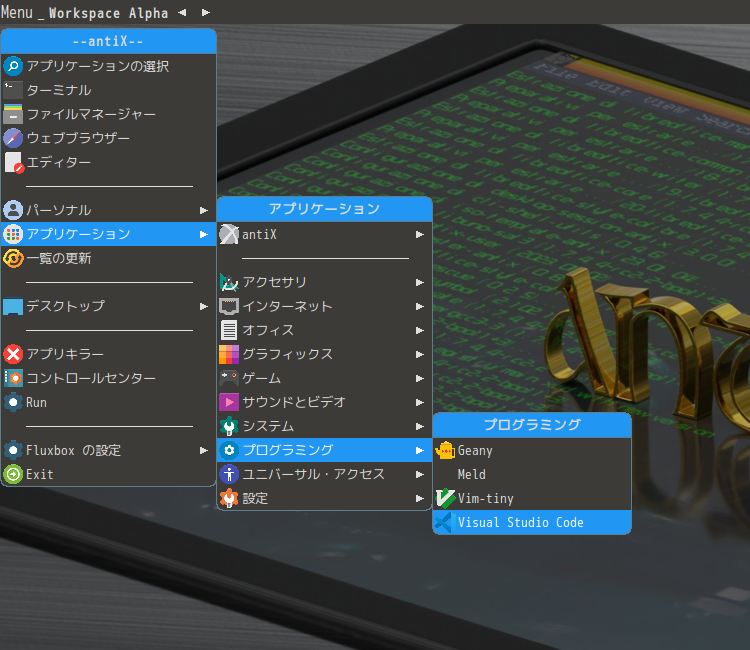This screenshot has width=750, height=650.
Task: Click the Vim-tiny green V icon
Action: [x=445, y=498]
